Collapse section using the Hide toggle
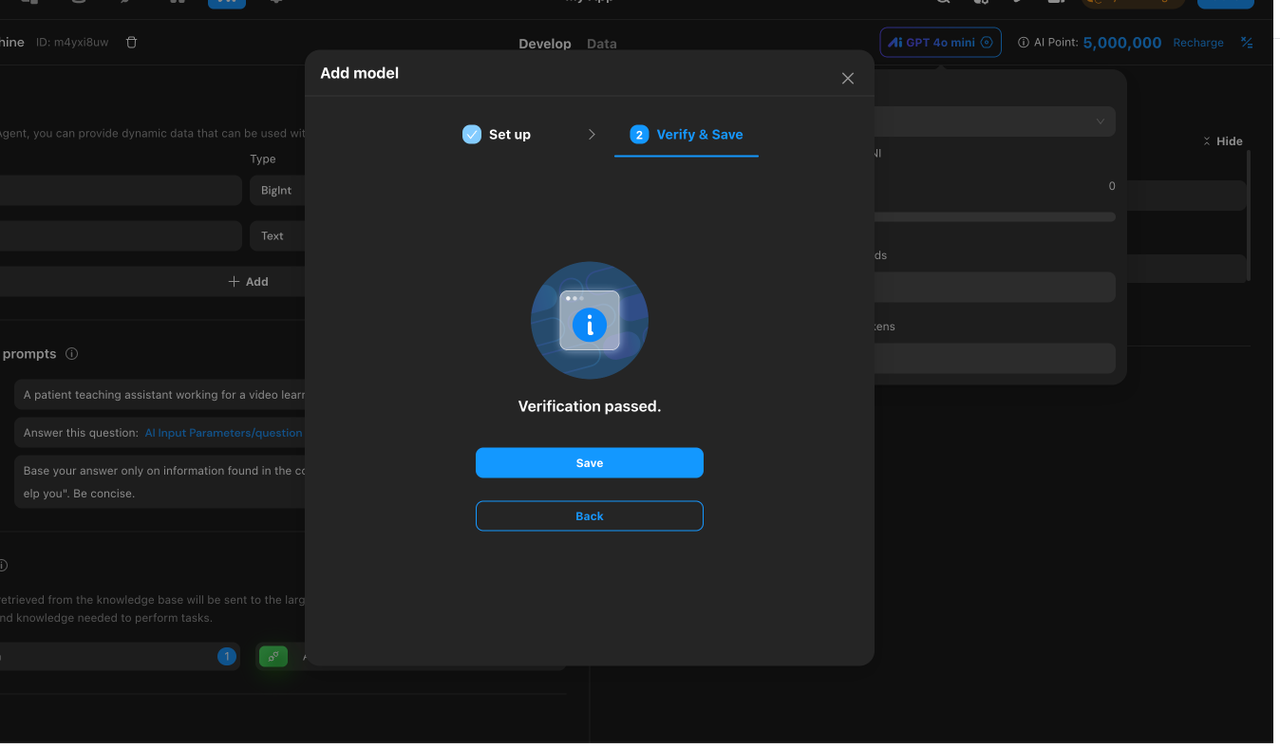 tap(1222, 141)
